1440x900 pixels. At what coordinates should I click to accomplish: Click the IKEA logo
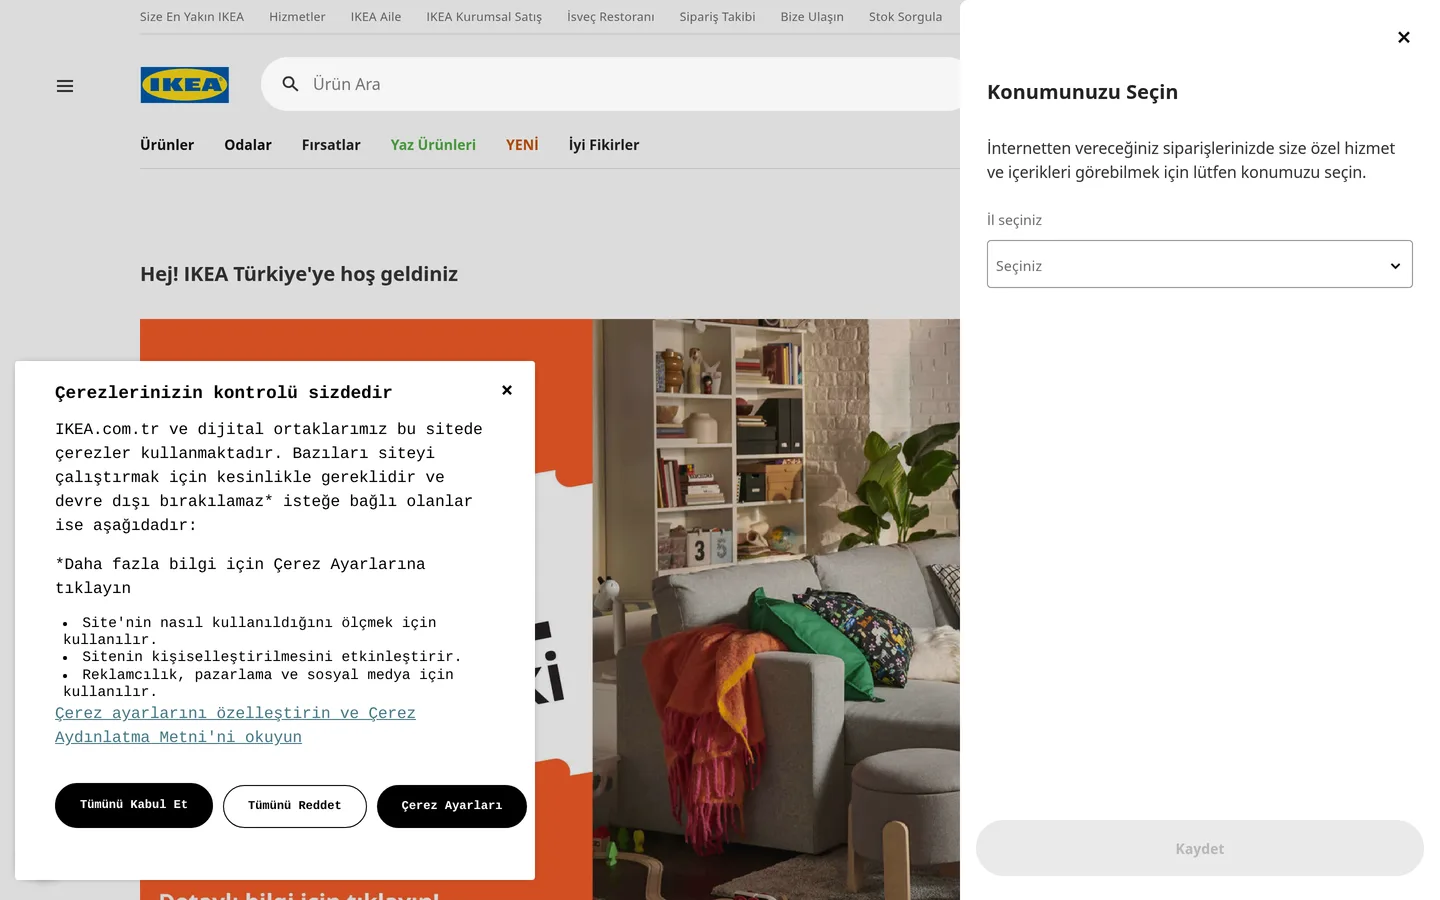pyautogui.click(x=185, y=85)
